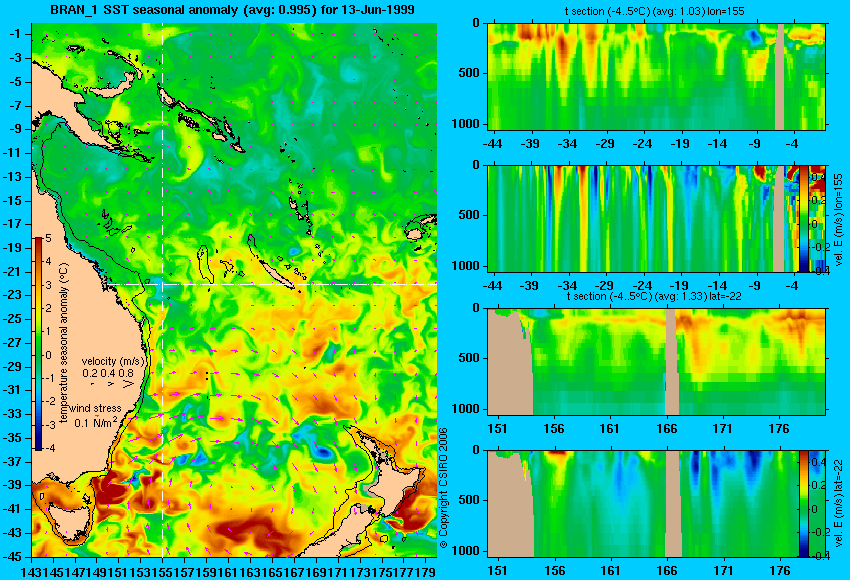
Task: Click "166" under the lat=-22 temperature section
Action: coord(666,428)
